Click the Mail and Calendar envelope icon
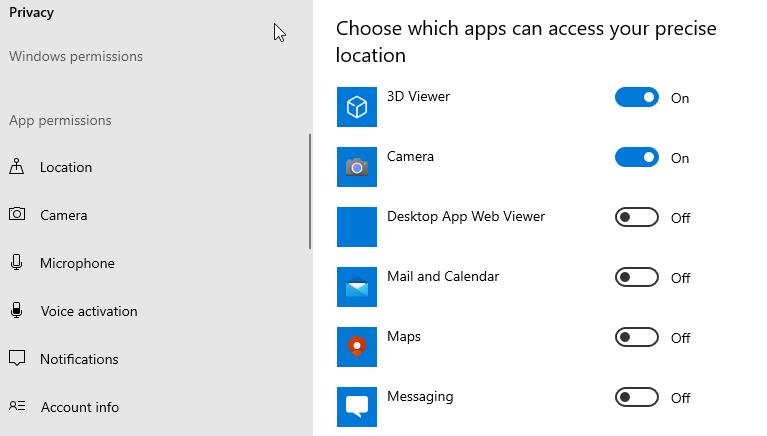The height and width of the screenshot is (436, 767). [357, 287]
